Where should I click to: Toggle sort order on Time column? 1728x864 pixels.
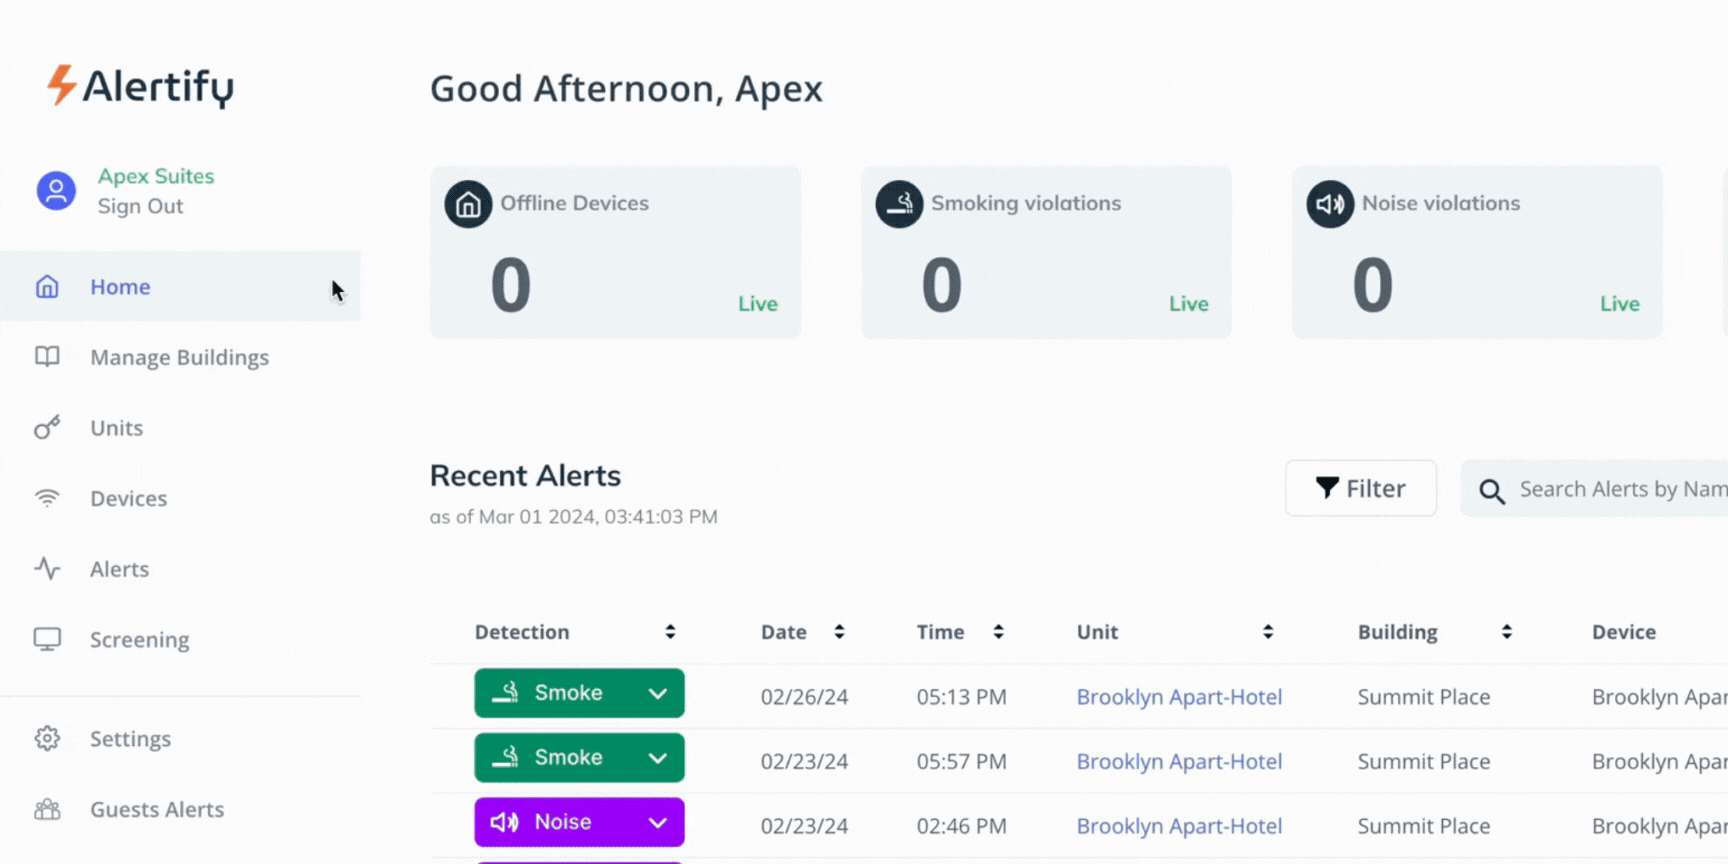coord(998,632)
